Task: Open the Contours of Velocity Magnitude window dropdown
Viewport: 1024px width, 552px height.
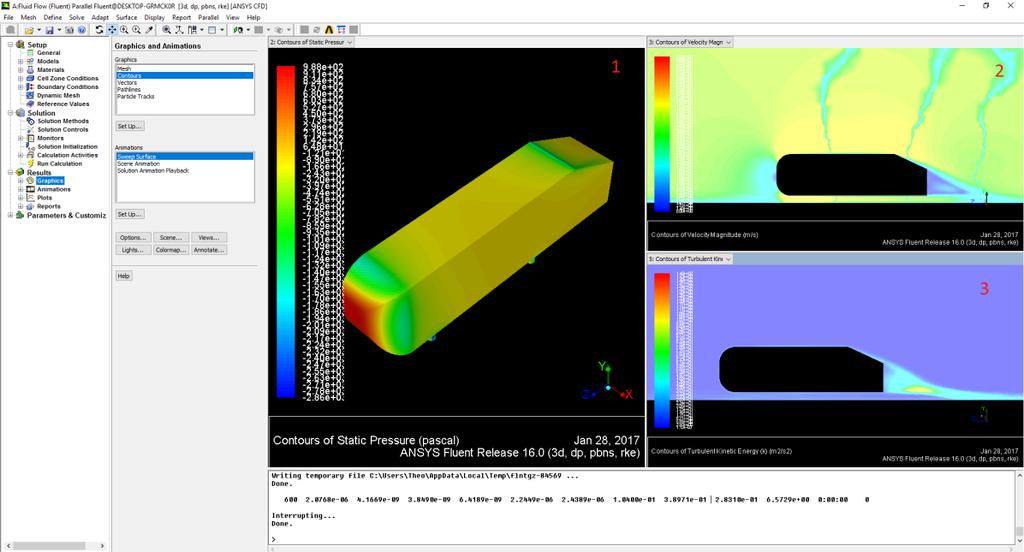Action: 728,42
